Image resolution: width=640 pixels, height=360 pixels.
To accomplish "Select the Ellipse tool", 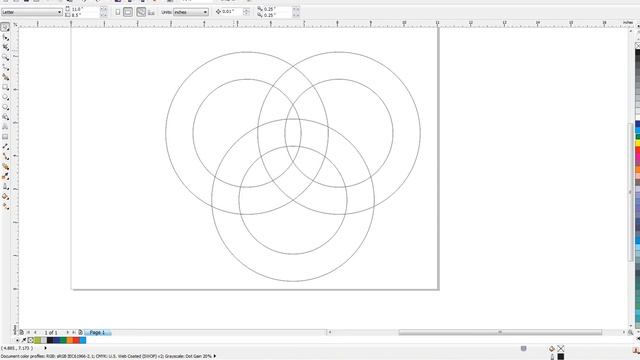I will (5, 97).
